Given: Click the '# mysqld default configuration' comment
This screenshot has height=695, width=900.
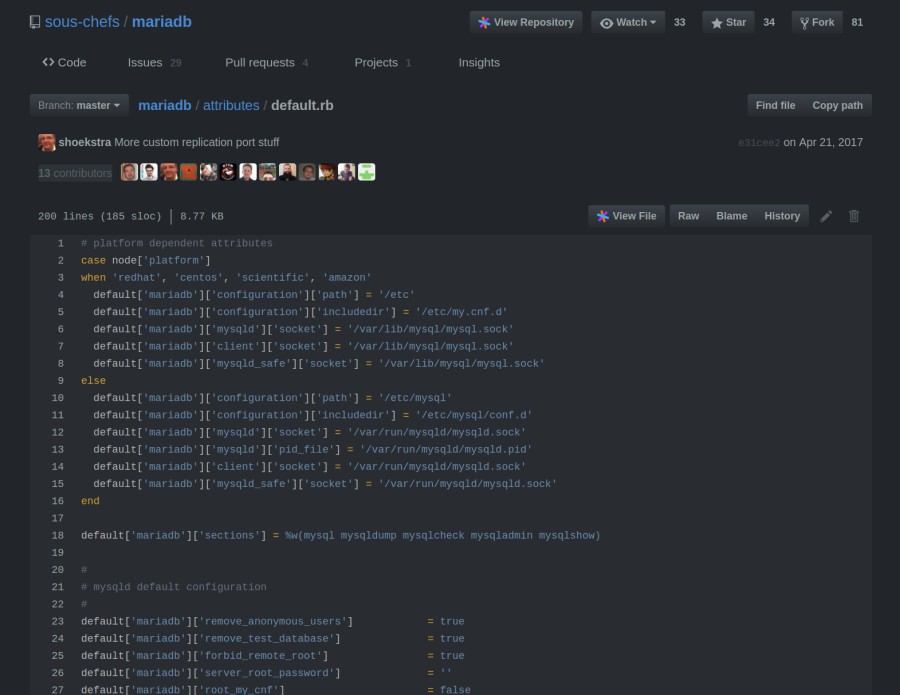Looking at the screenshot, I should (174, 587).
